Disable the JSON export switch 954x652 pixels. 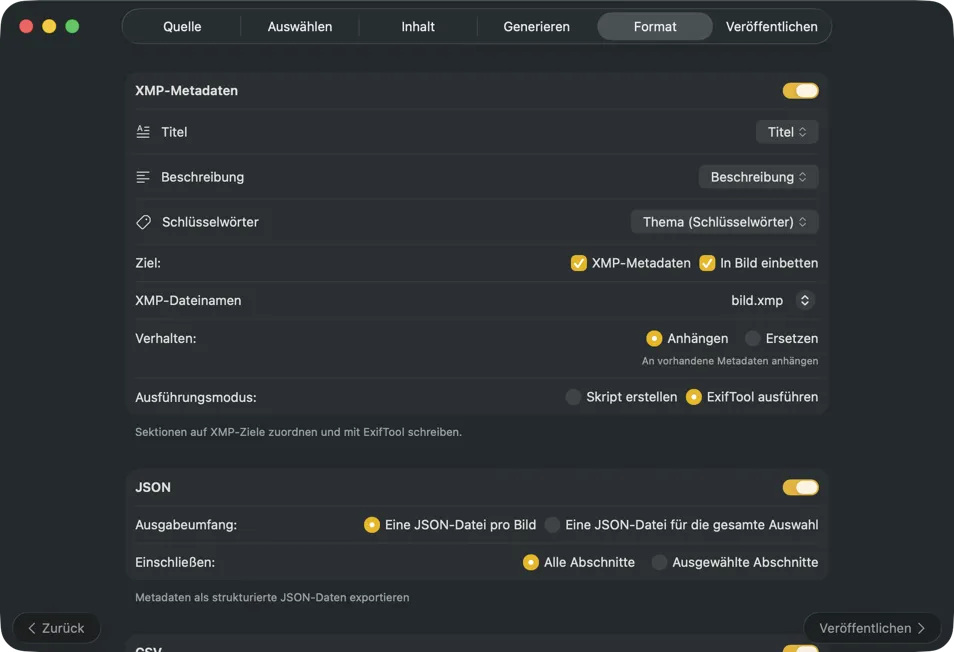pos(800,488)
